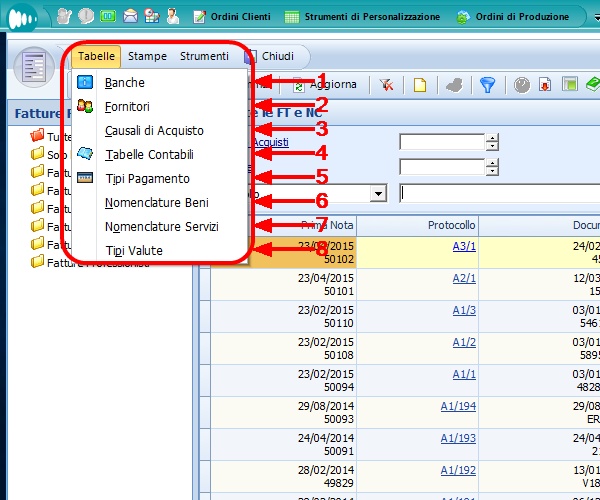
Task: Select the red Tutte folder in tree
Action: [x=38, y=136]
